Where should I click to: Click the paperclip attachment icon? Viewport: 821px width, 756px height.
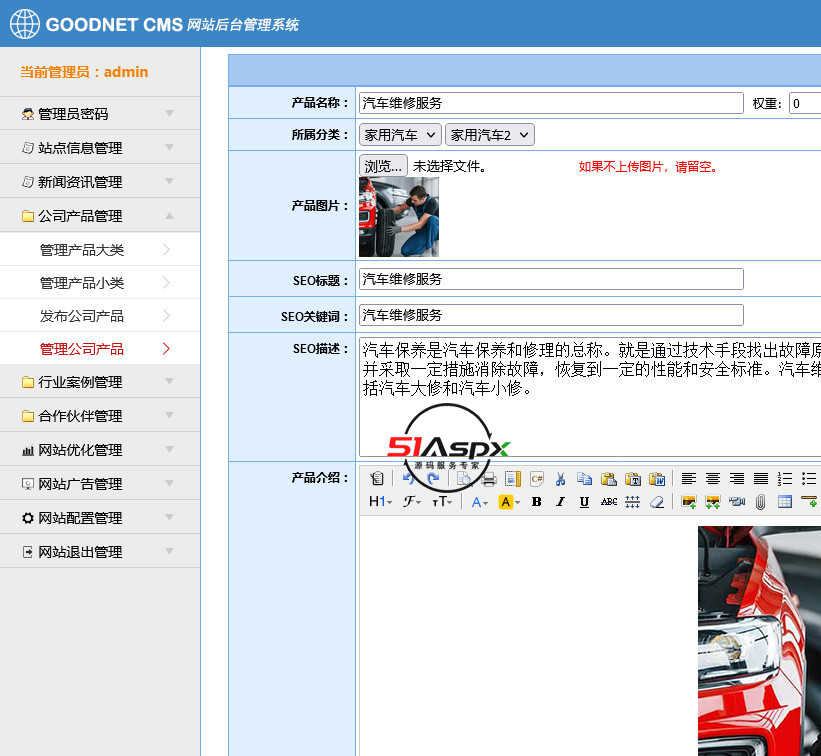point(760,503)
